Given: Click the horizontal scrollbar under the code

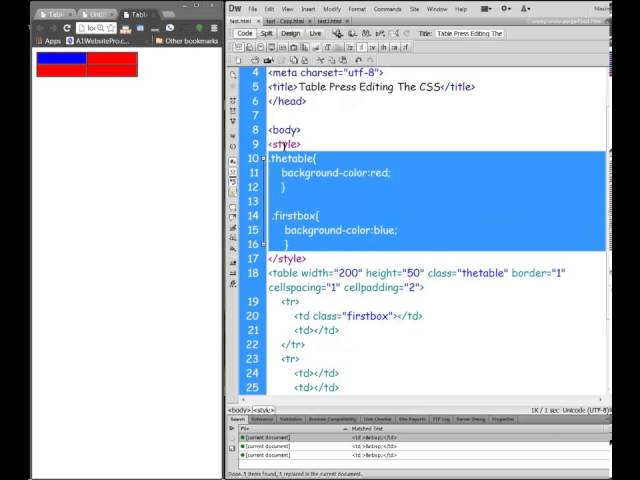Looking at the screenshot, I should pyautogui.click(x=422, y=400).
